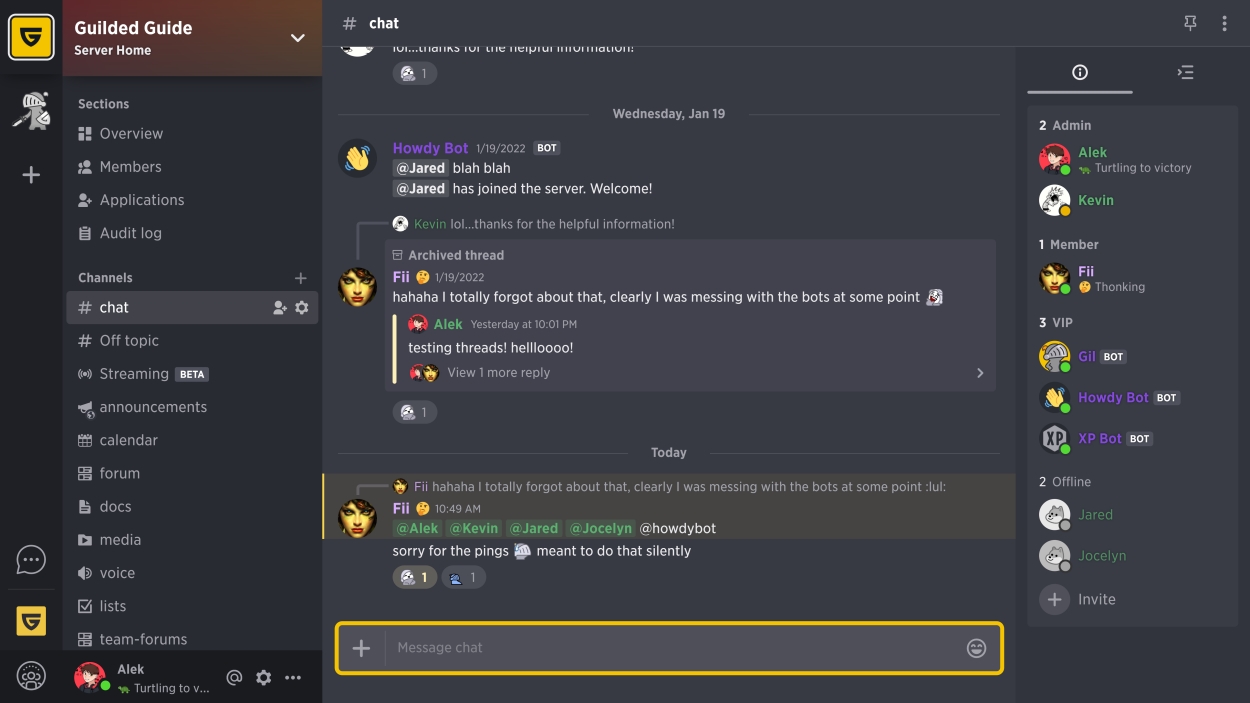This screenshot has height=703, width=1250.
Task: Click the plus icon to attach media
Action: [361, 648]
